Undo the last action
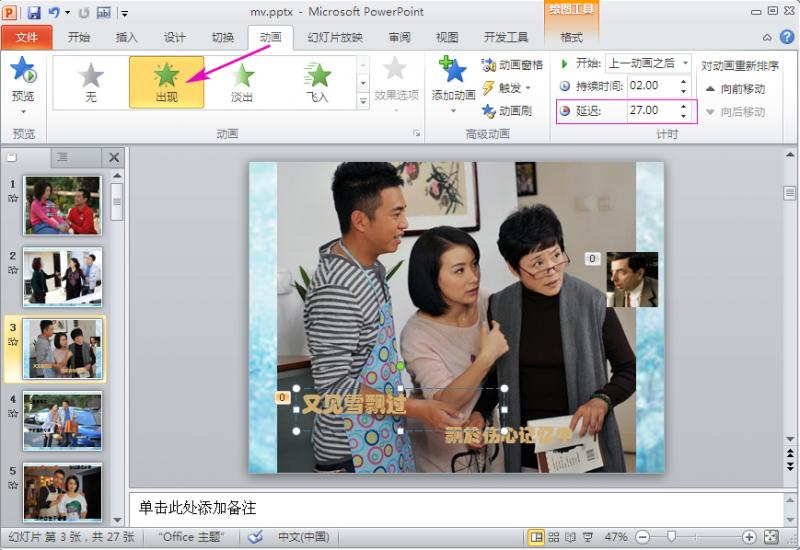800x550 pixels. click(x=54, y=12)
